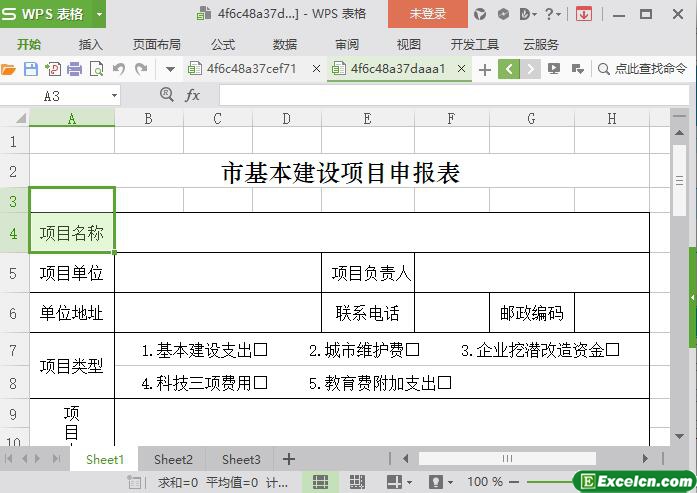Open the insert function fx button

tap(192, 95)
